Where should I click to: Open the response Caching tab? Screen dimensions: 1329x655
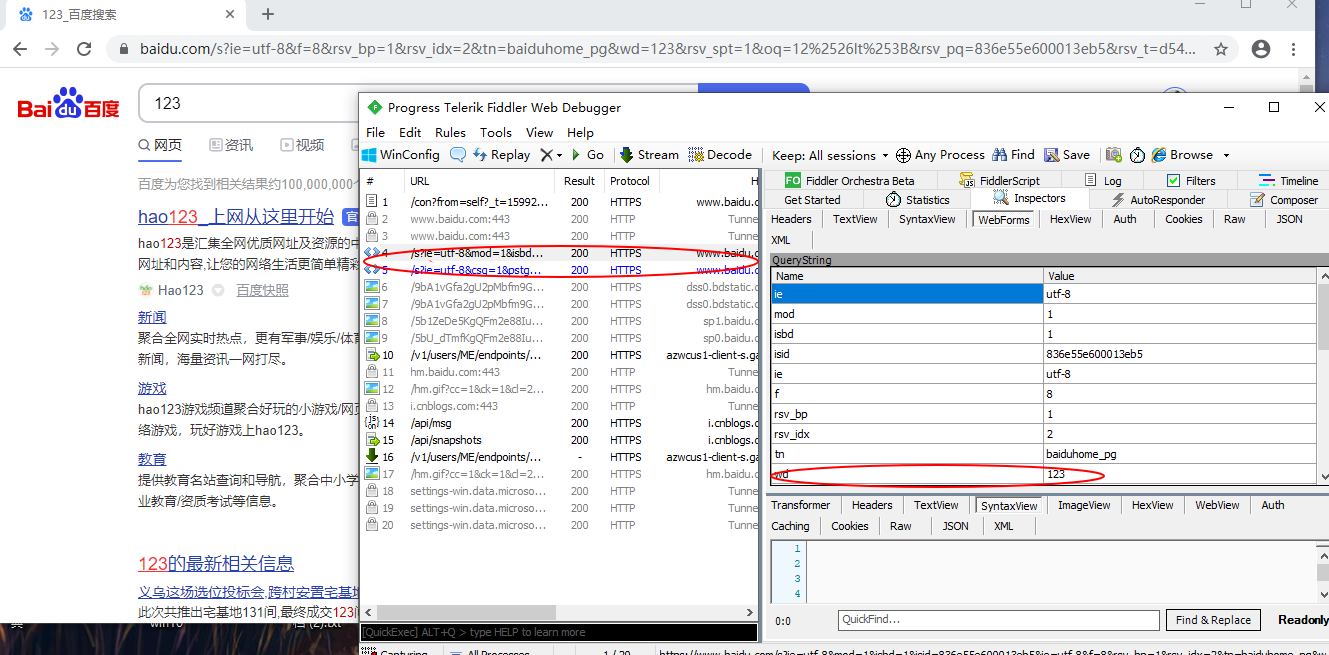point(790,526)
